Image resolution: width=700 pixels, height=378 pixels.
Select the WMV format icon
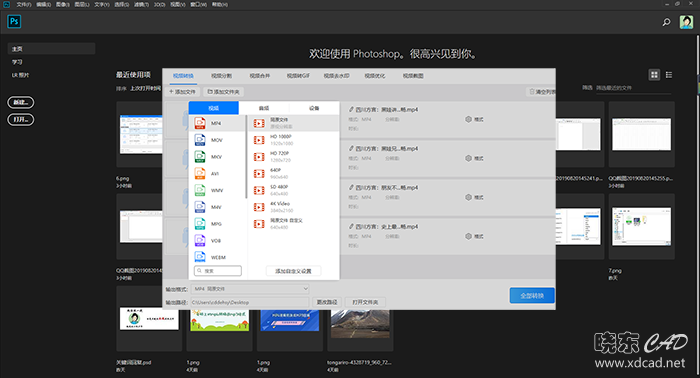click(200, 190)
